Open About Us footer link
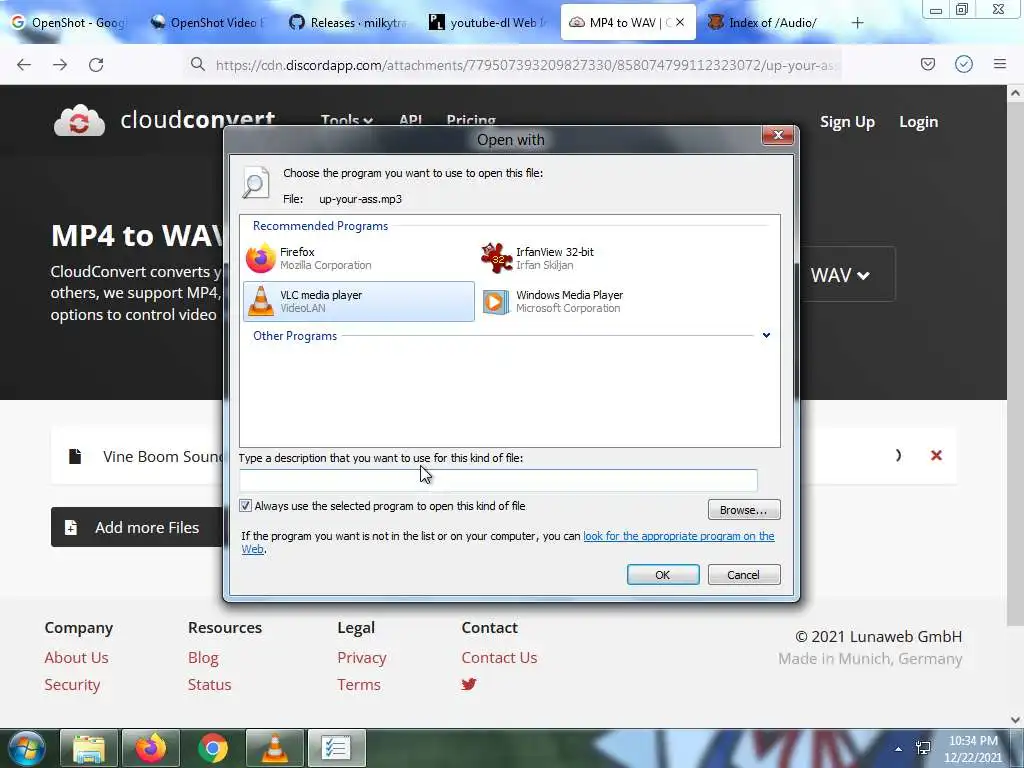 (x=76, y=658)
